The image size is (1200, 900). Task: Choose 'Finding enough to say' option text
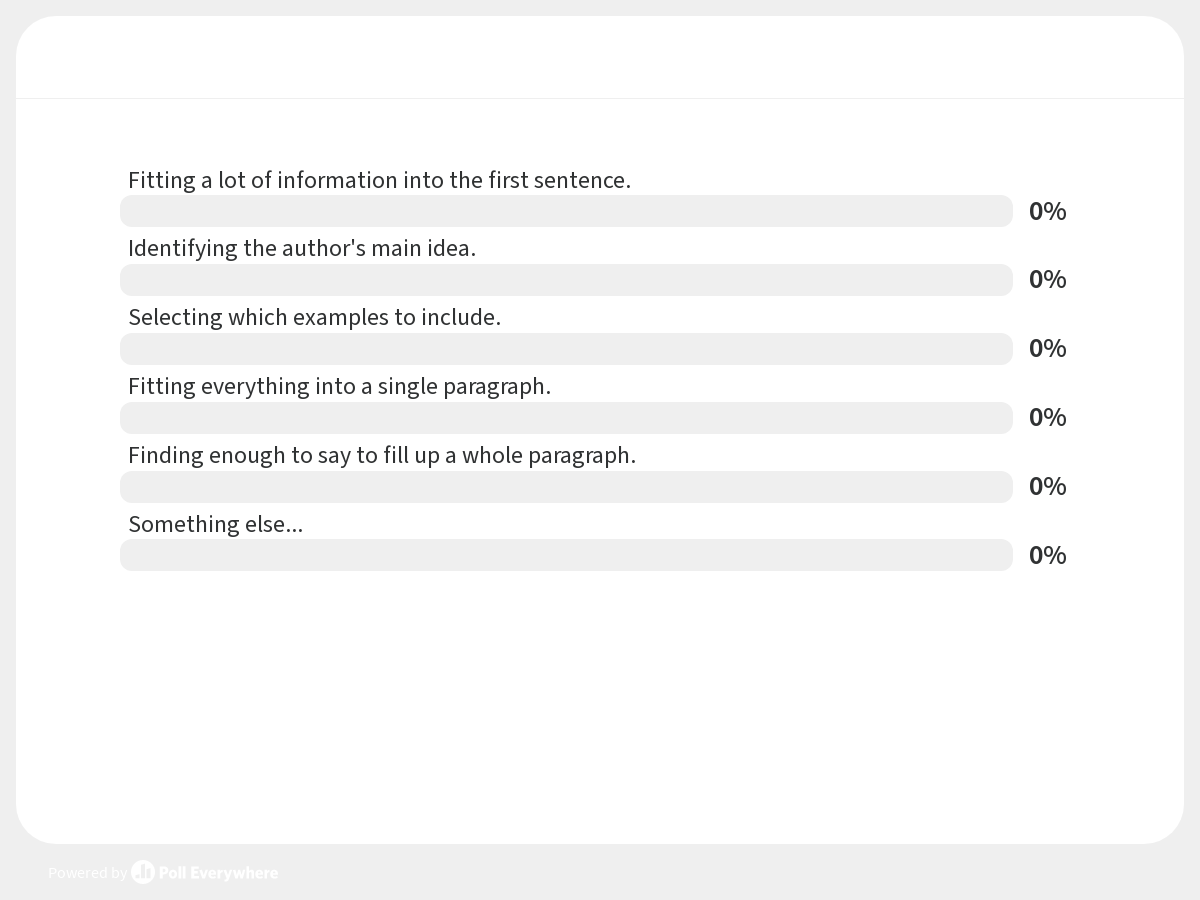[382, 455]
